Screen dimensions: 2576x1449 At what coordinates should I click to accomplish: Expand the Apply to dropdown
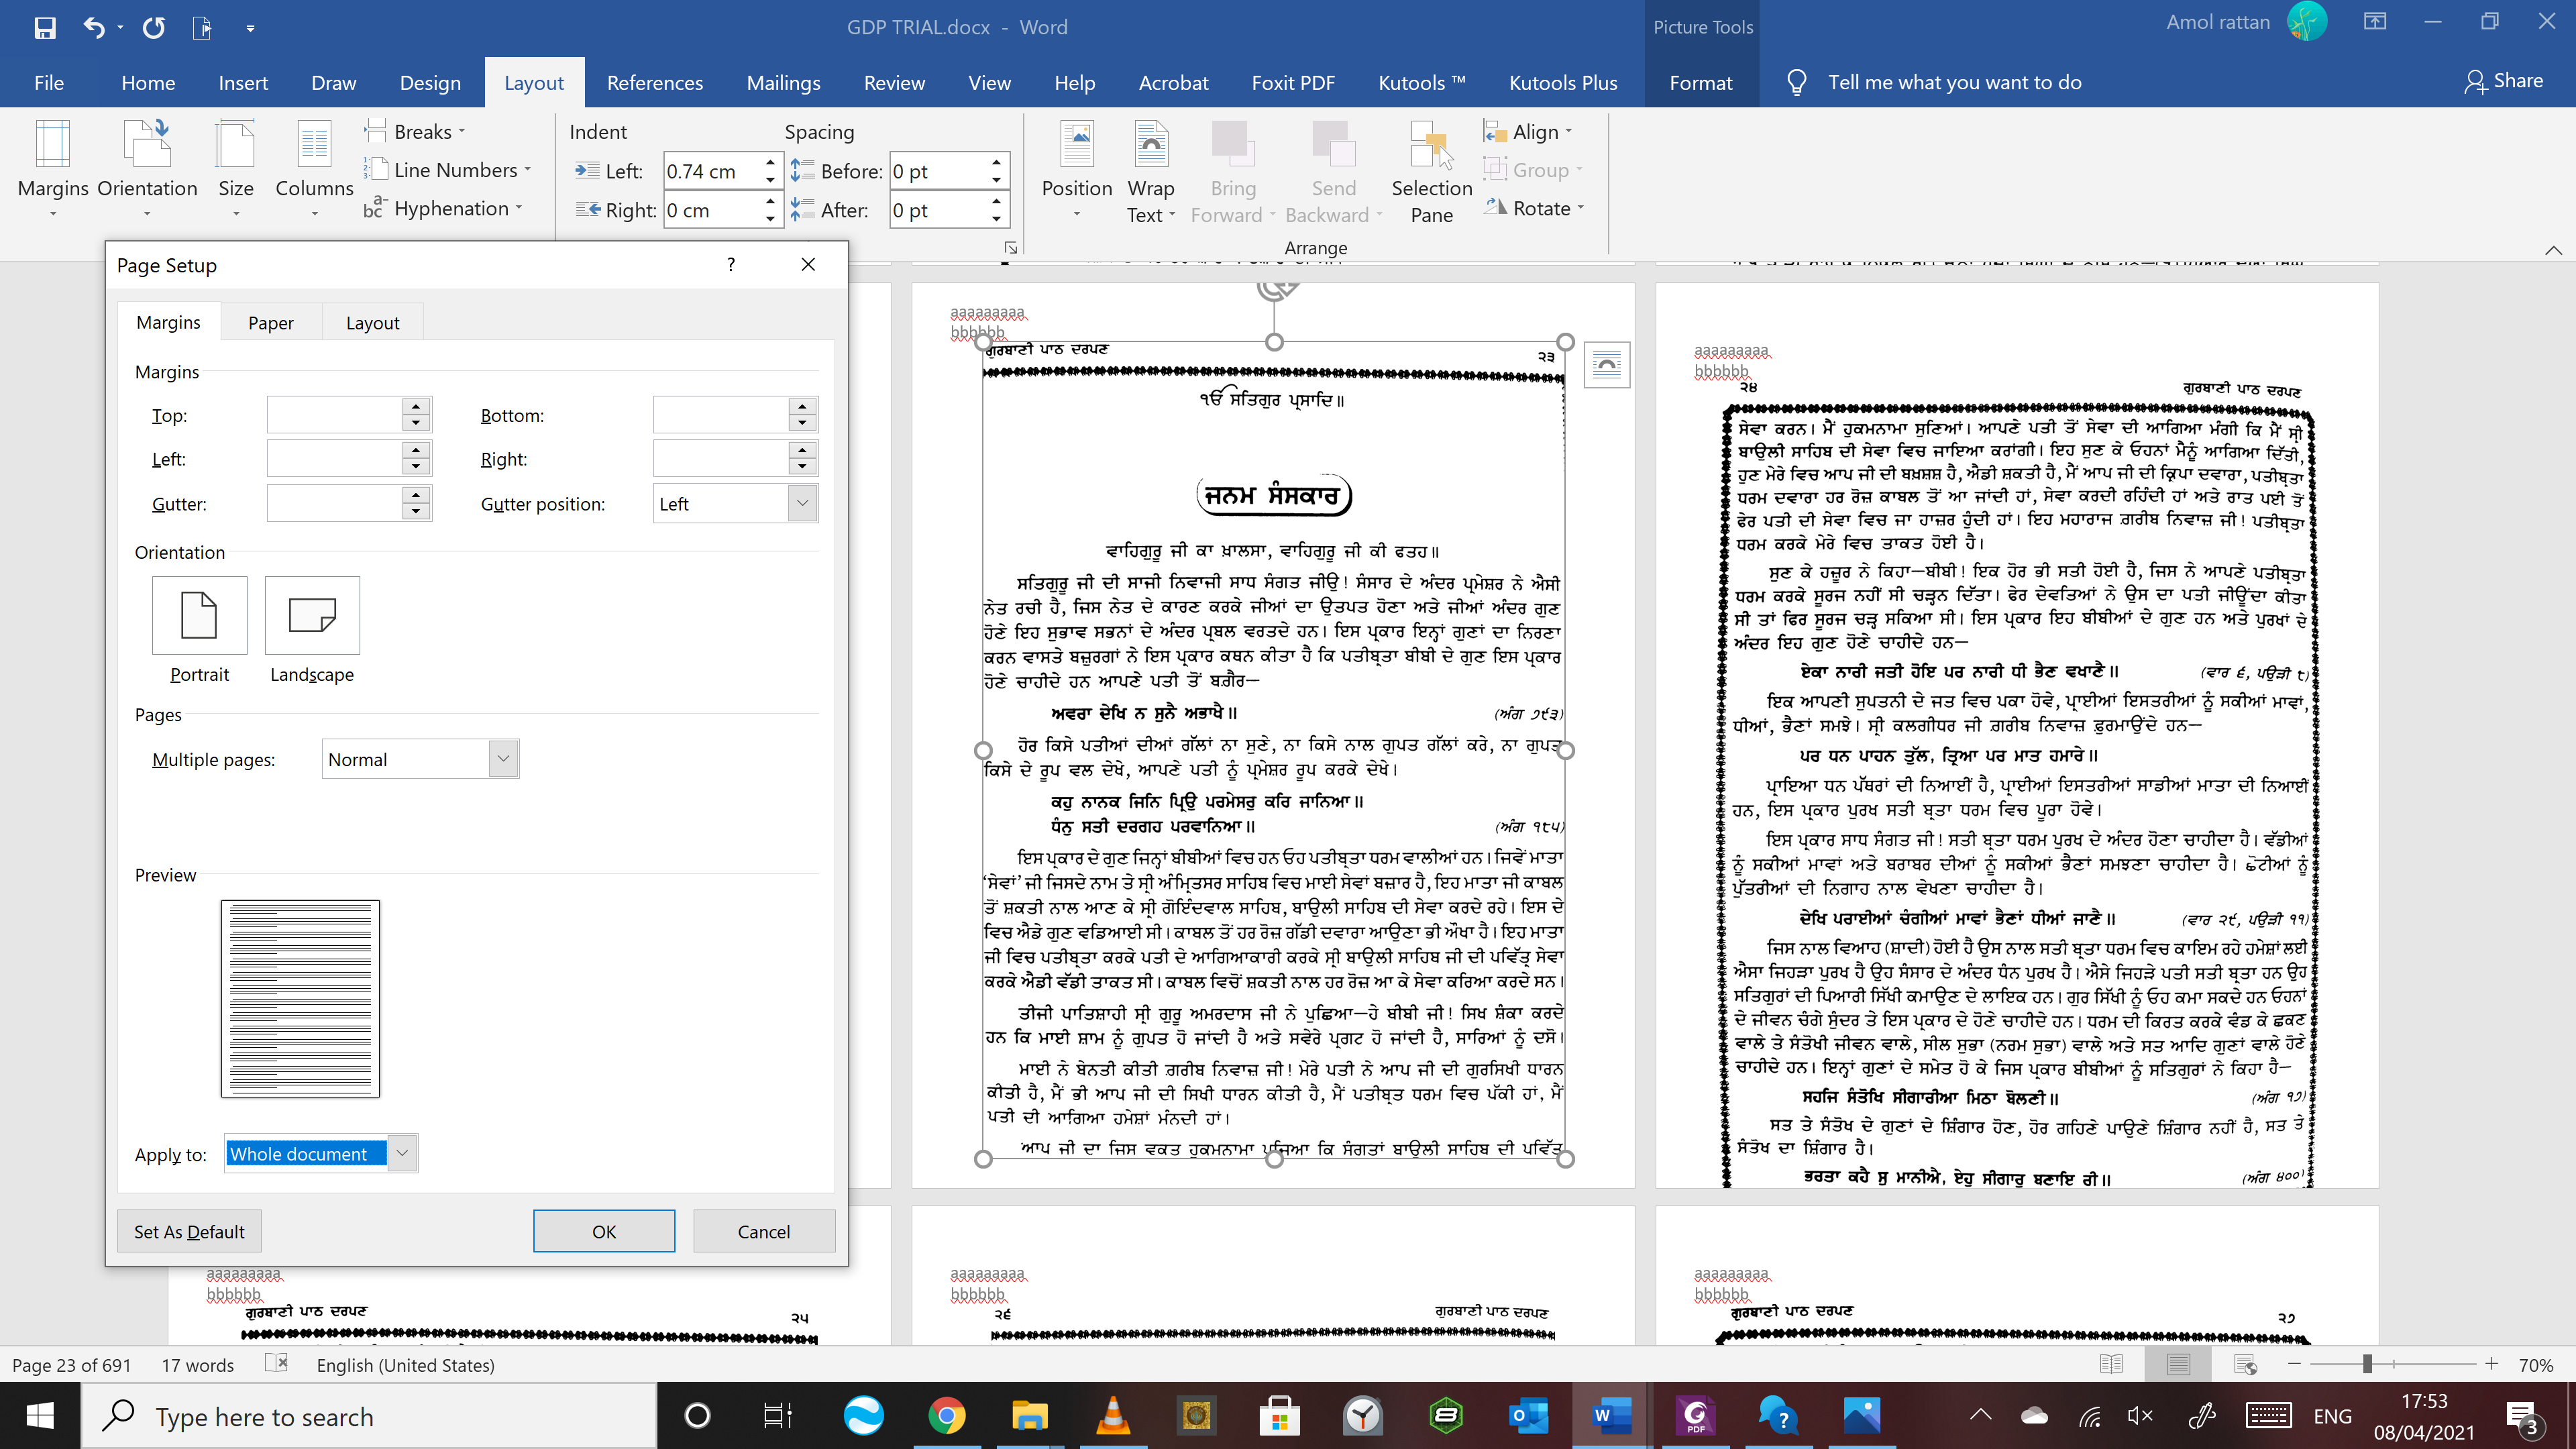(402, 1153)
